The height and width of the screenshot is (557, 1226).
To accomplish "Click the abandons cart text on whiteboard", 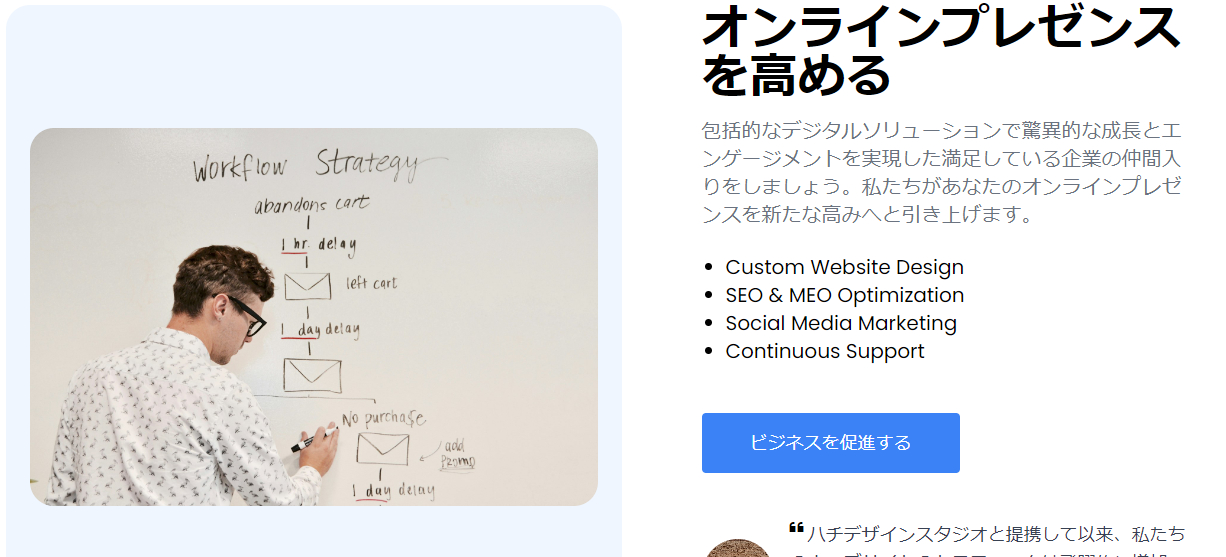I will 311,204.
